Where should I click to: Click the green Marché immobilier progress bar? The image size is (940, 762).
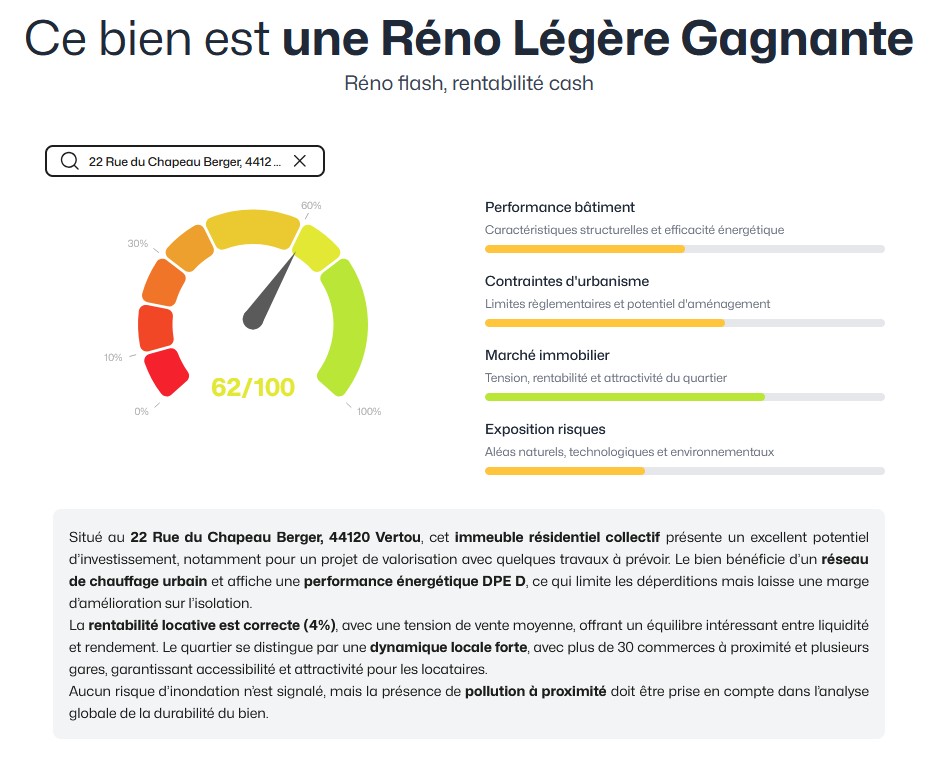tap(684, 397)
